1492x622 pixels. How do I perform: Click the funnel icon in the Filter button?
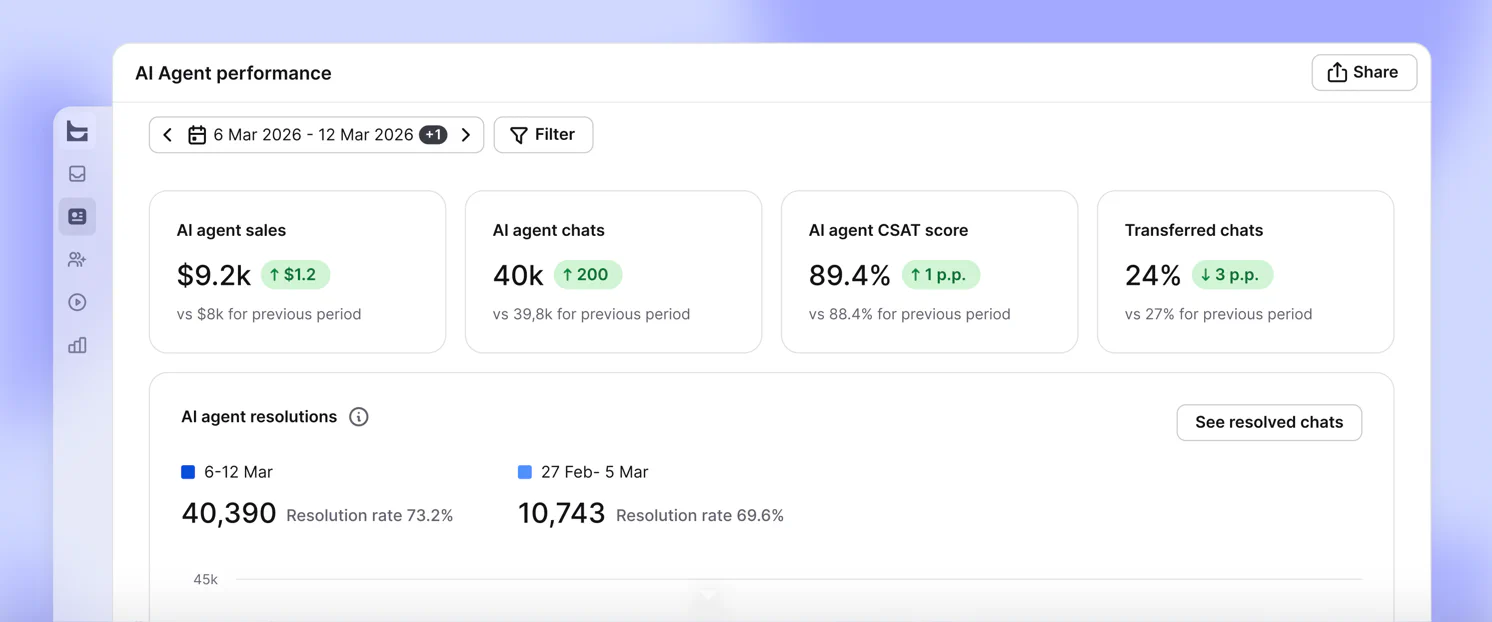(x=519, y=135)
